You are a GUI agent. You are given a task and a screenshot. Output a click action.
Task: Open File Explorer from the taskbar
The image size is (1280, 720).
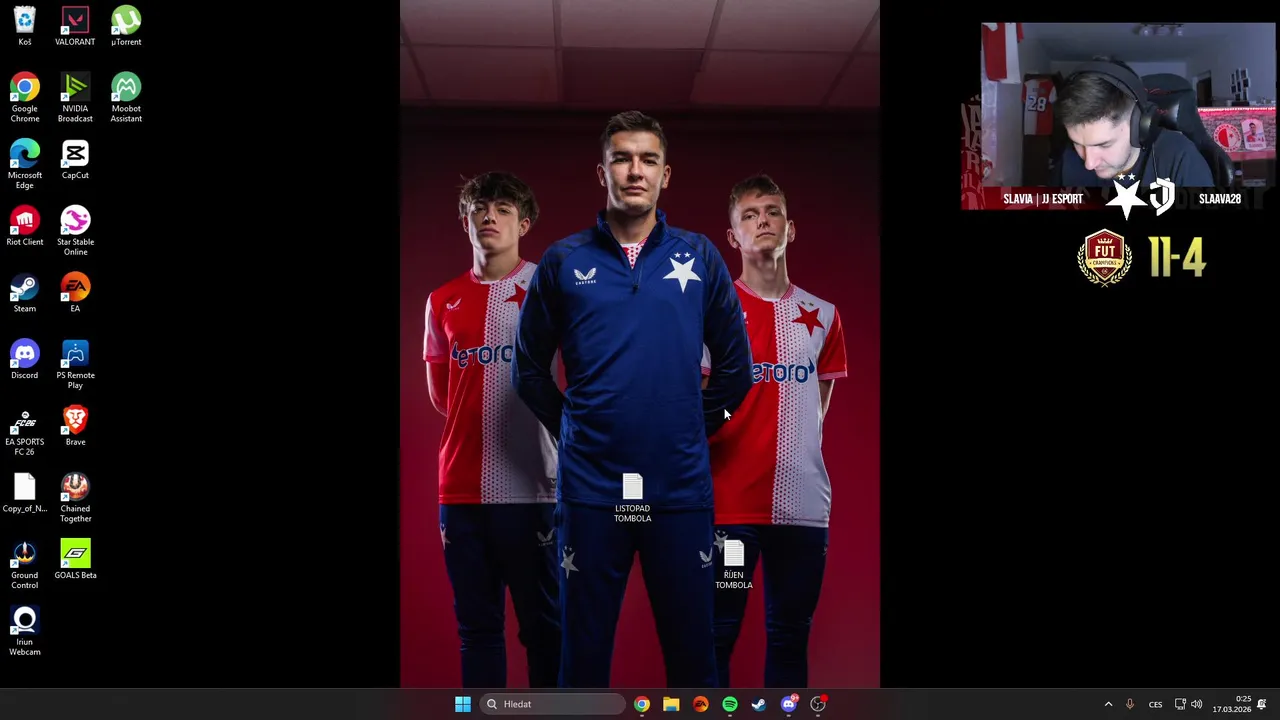(x=671, y=704)
